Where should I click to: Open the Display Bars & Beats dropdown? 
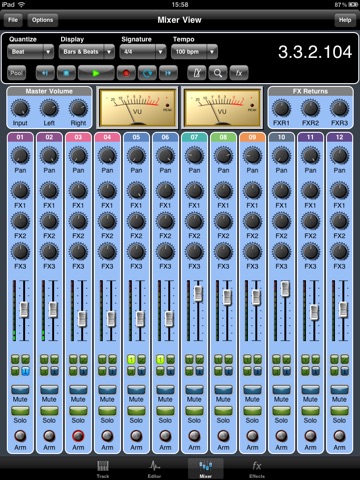pos(87,52)
